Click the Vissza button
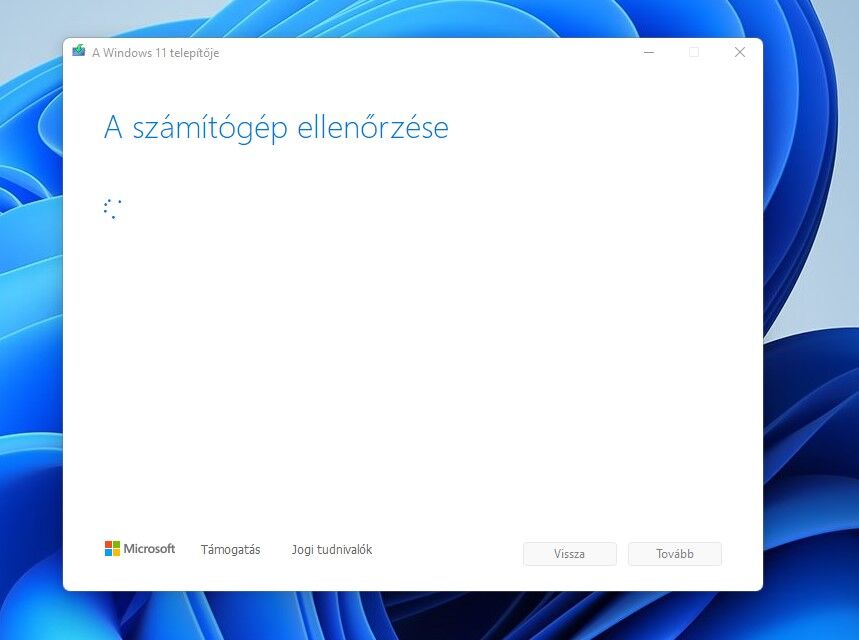The image size is (859, 640). point(570,554)
